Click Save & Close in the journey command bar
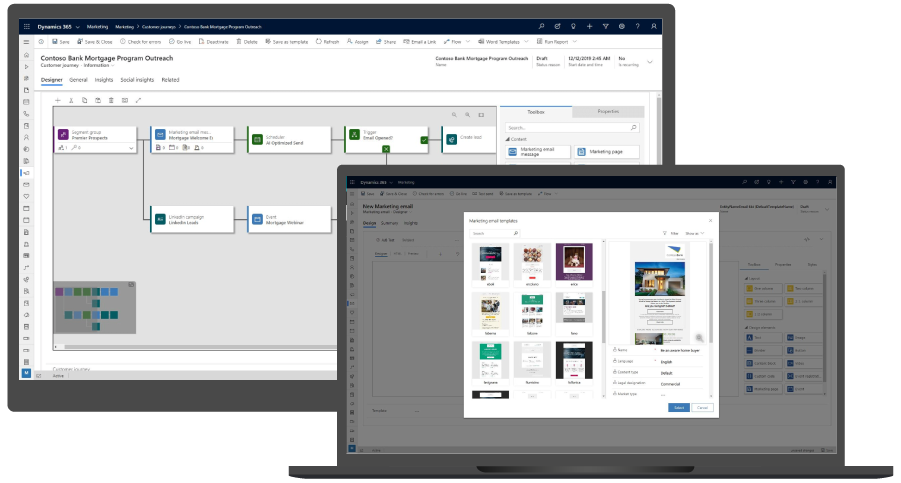901x483 pixels. click(x=95, y=42)
